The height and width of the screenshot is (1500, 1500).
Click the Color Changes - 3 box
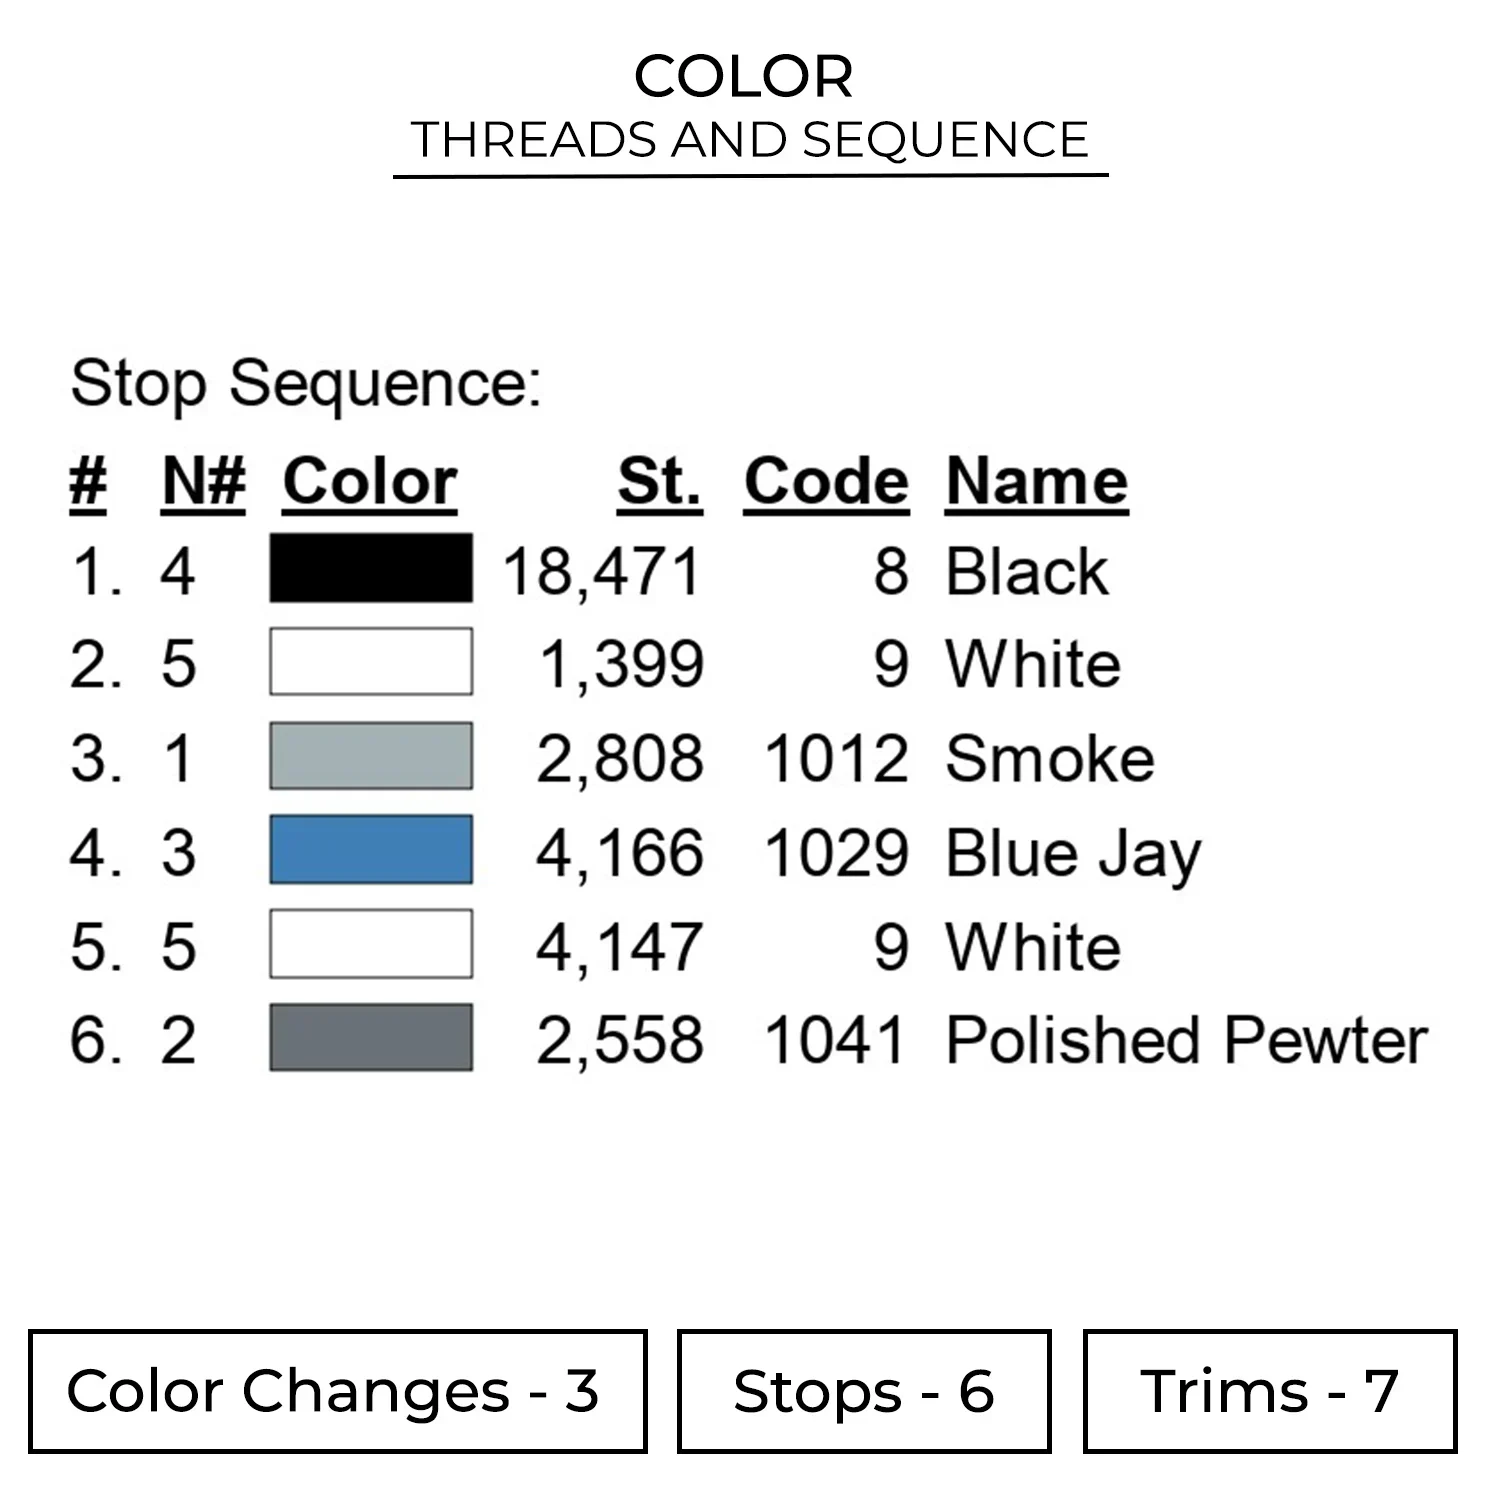pos(338,1391)
